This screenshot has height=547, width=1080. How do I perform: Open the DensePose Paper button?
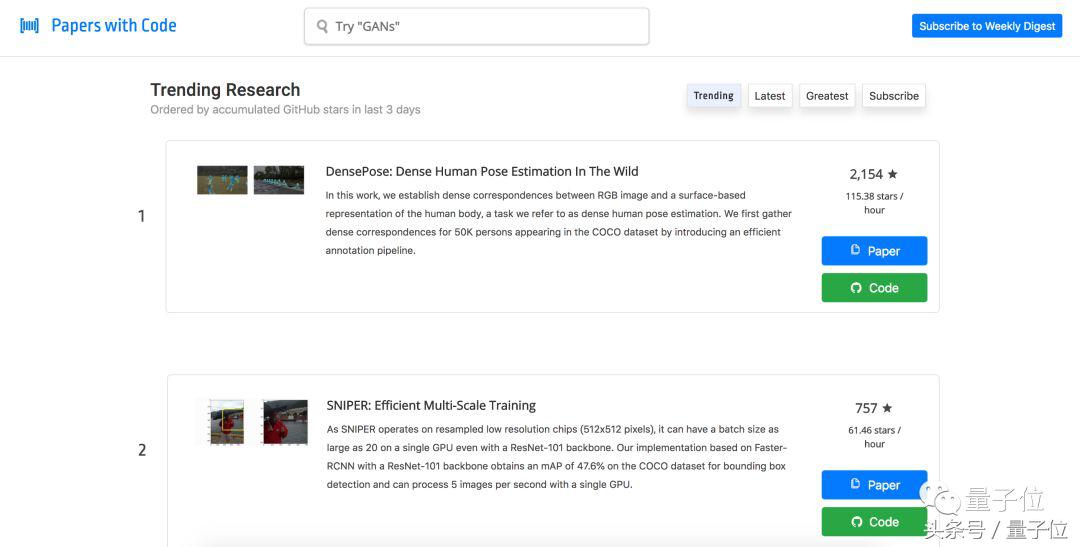coord(874,251)
